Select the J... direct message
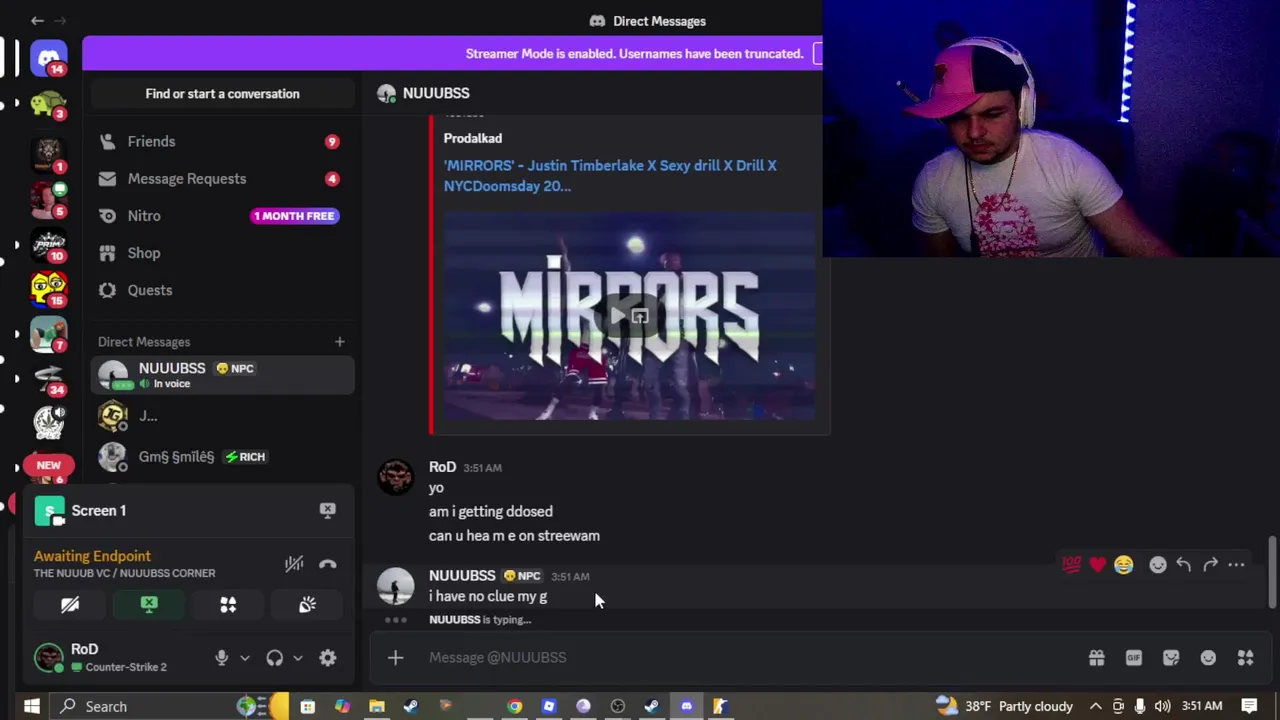 (x=222, y=415)
